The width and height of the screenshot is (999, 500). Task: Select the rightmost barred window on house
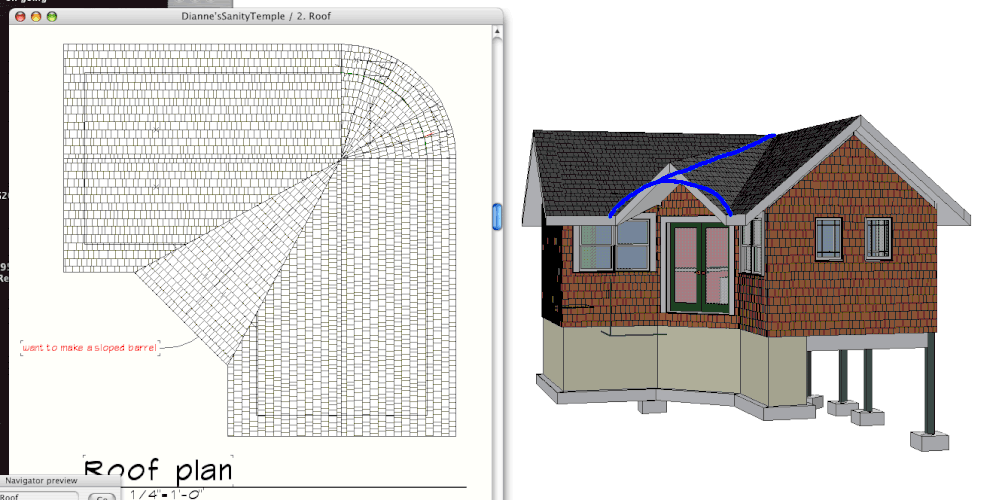pos(877,238)
